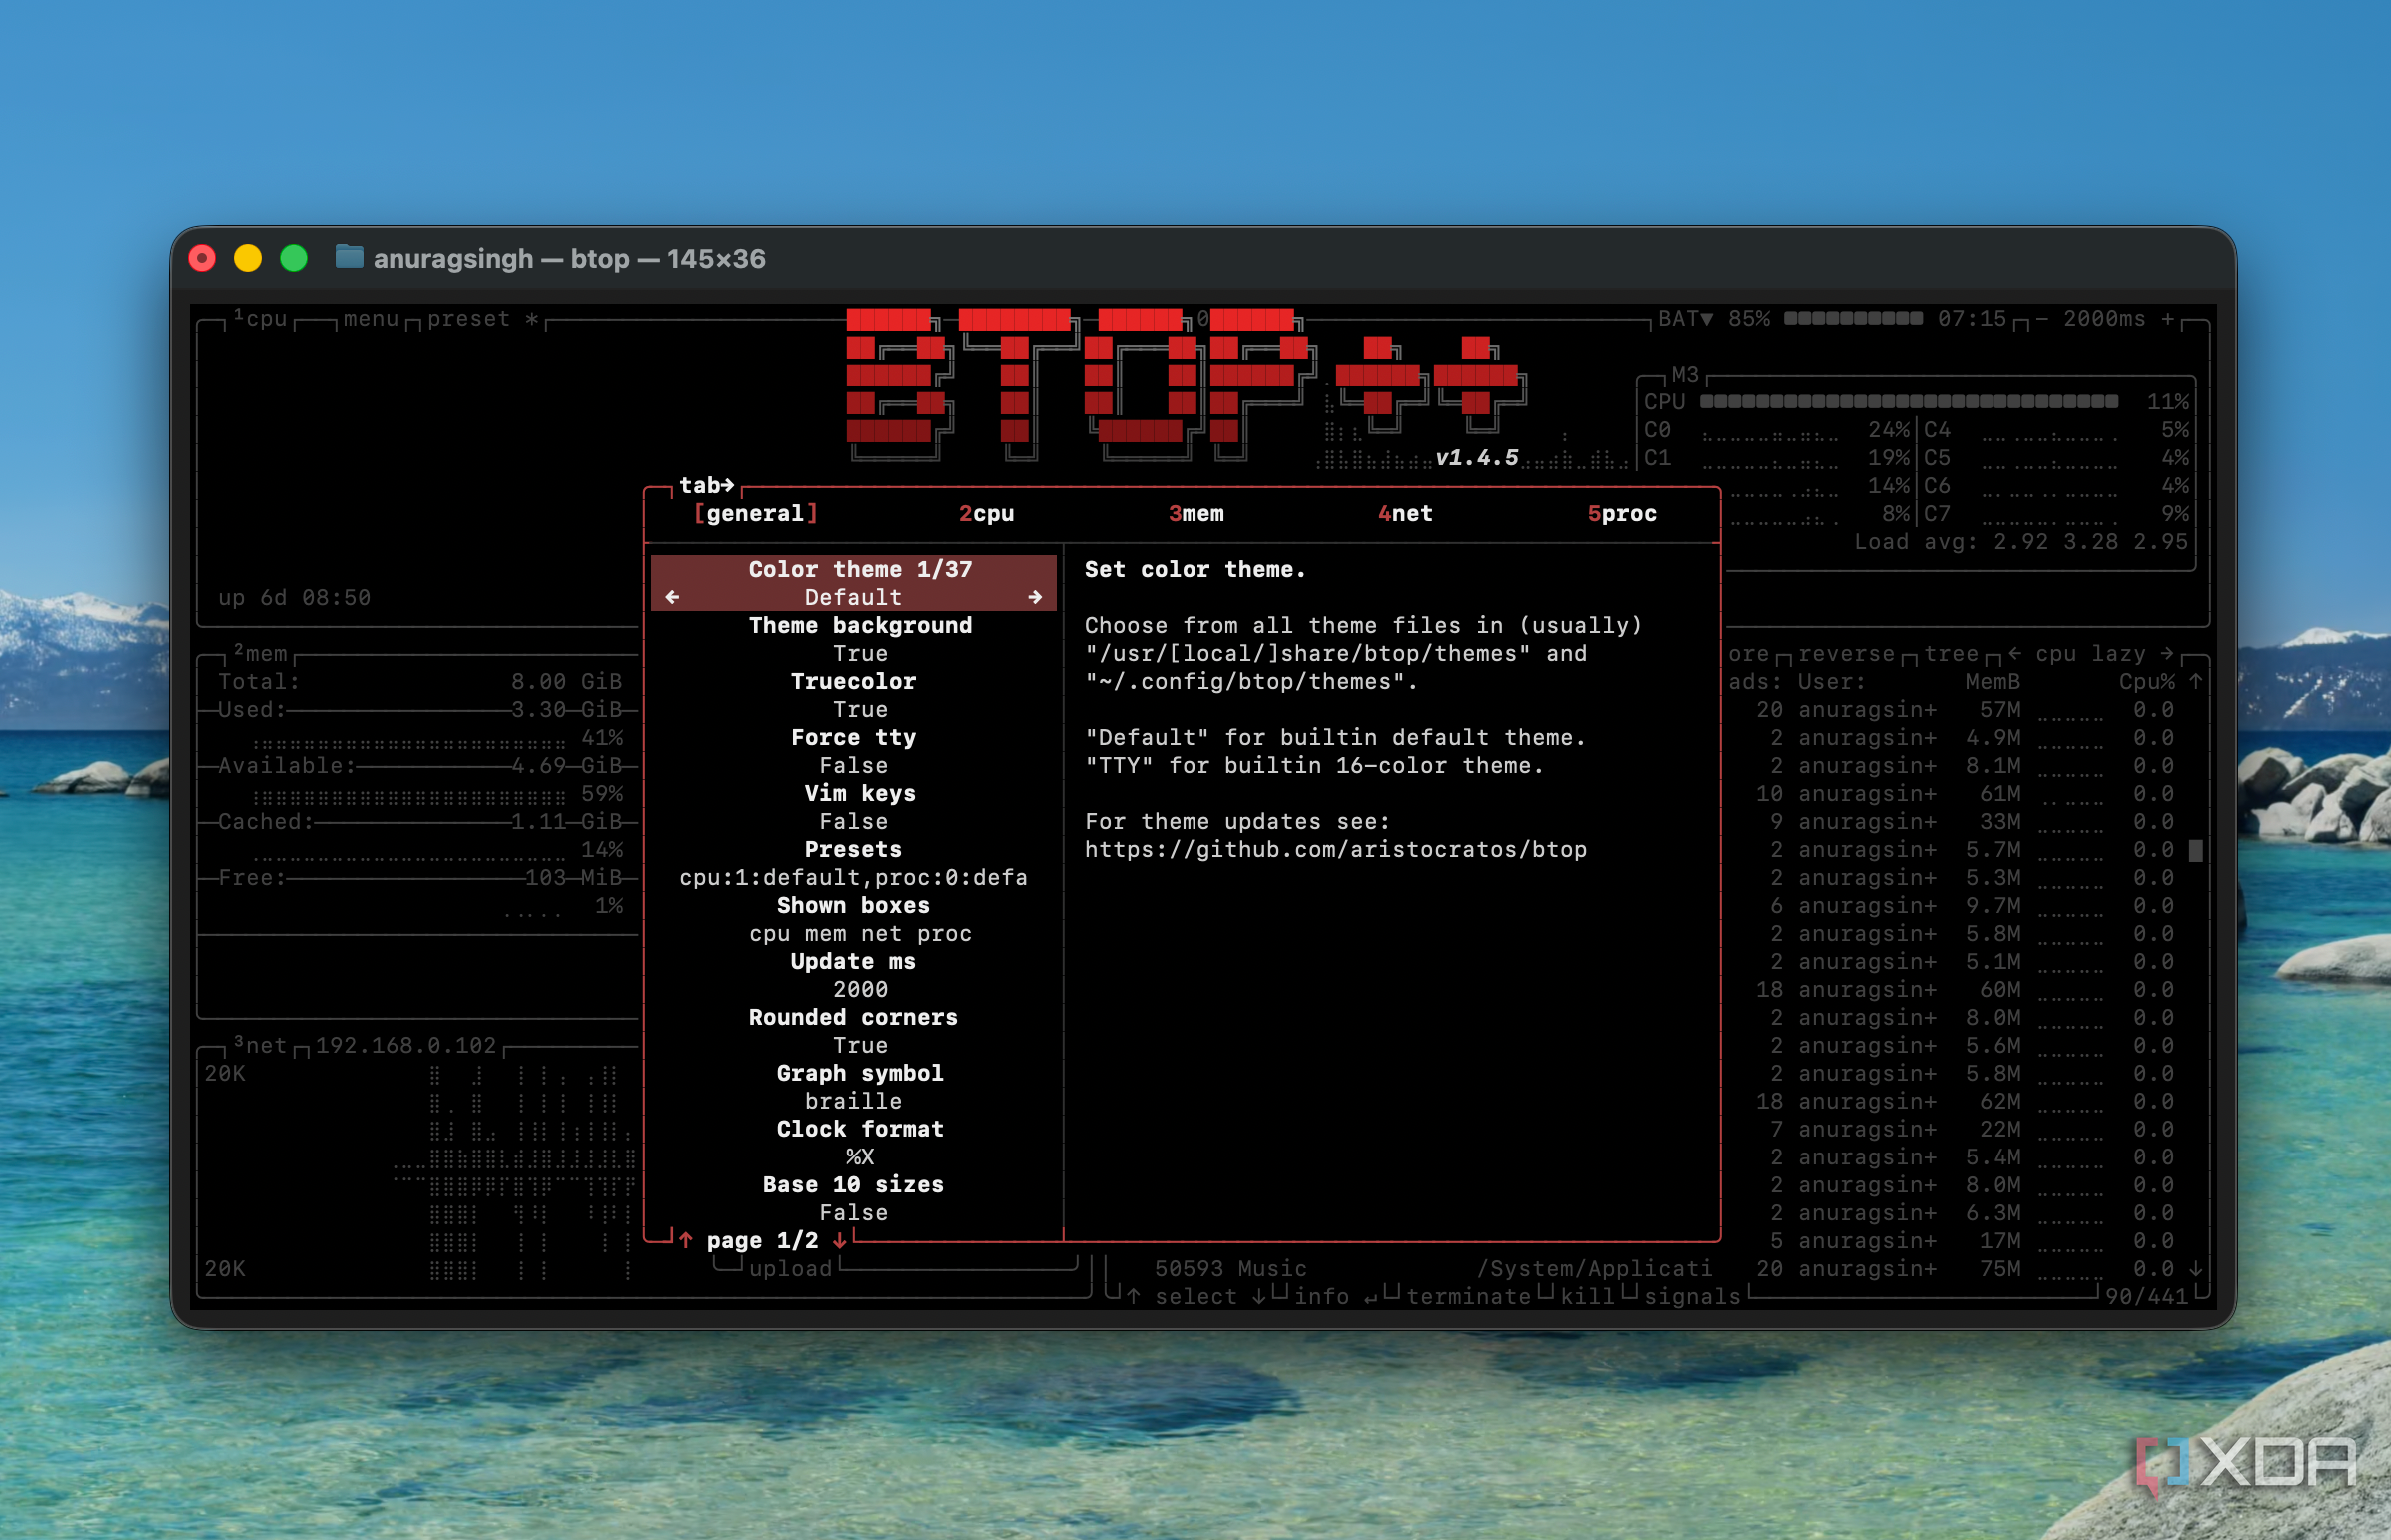The height and width of the screenshot is (1540, 2391).
Task: Toggle the Truecolor setting
Action: pos(854,695)
